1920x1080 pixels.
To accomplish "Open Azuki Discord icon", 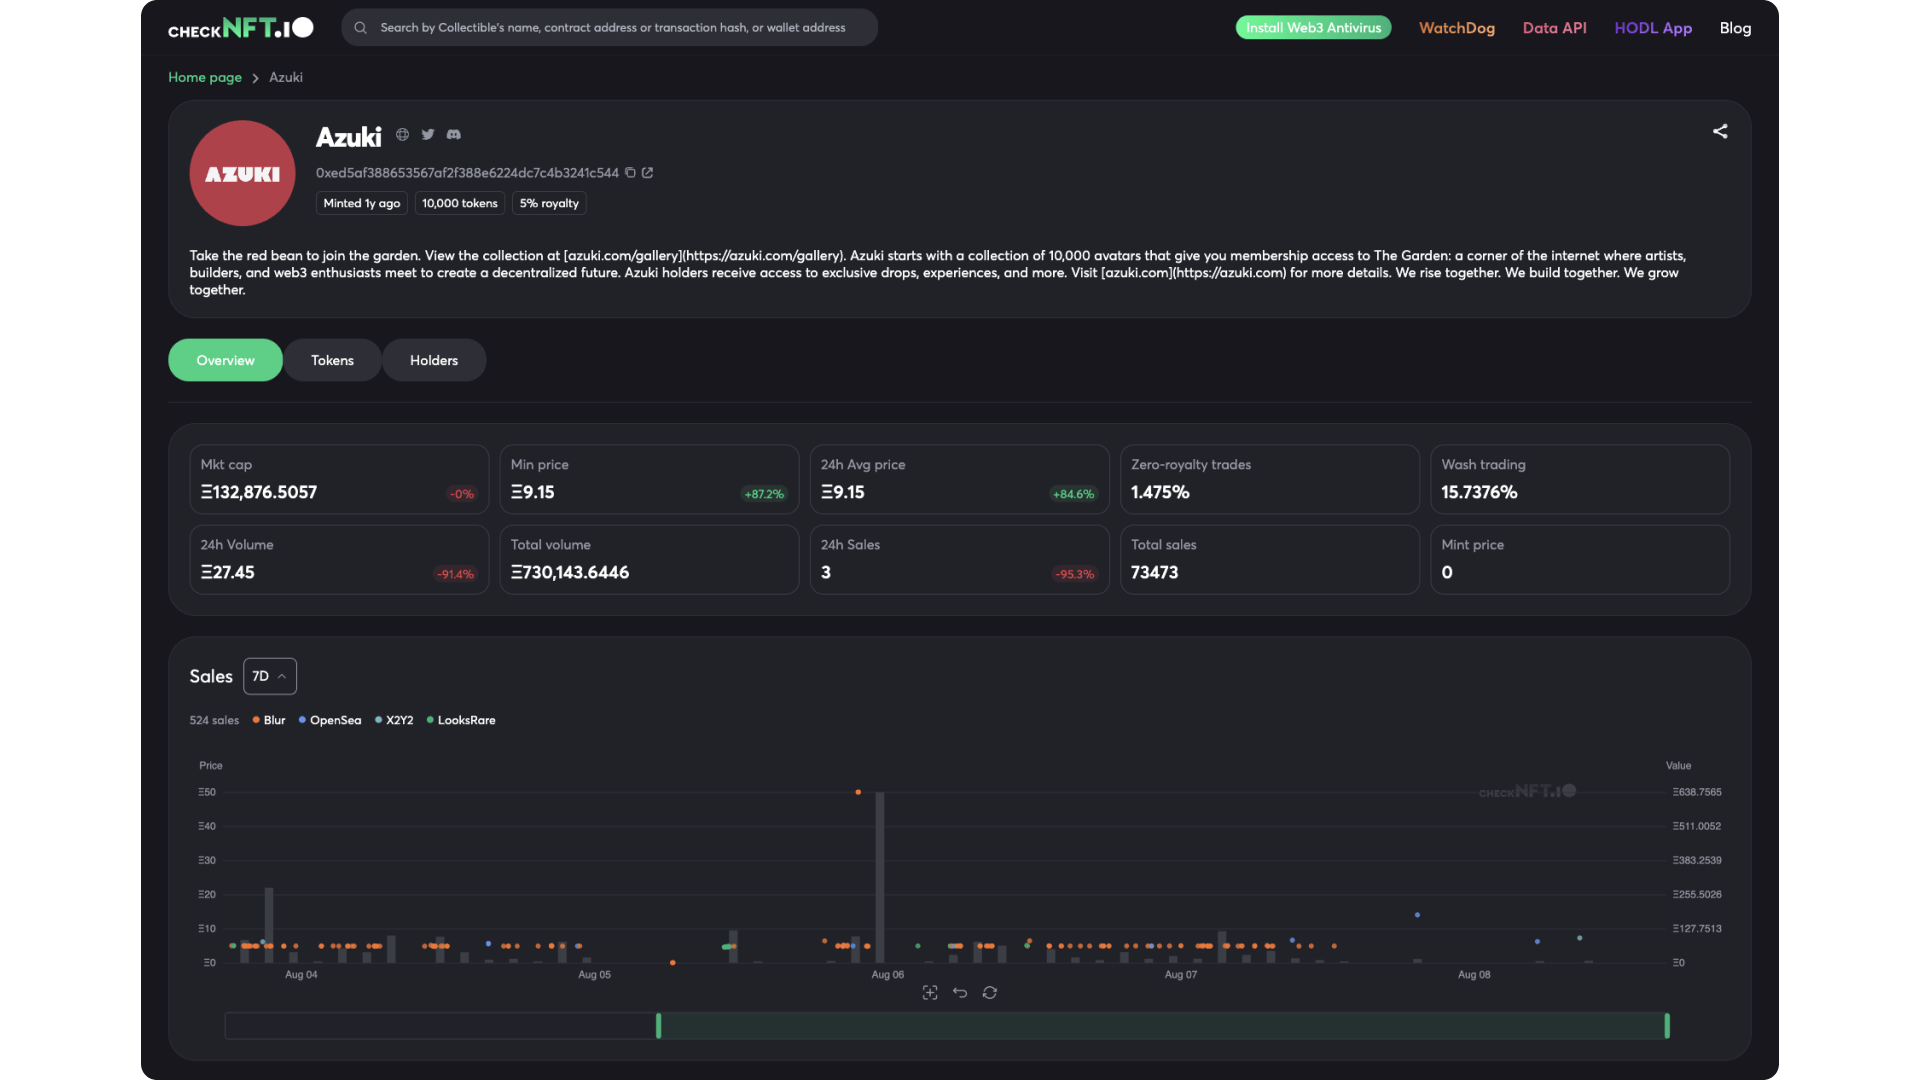I will (x=454, y=134).
